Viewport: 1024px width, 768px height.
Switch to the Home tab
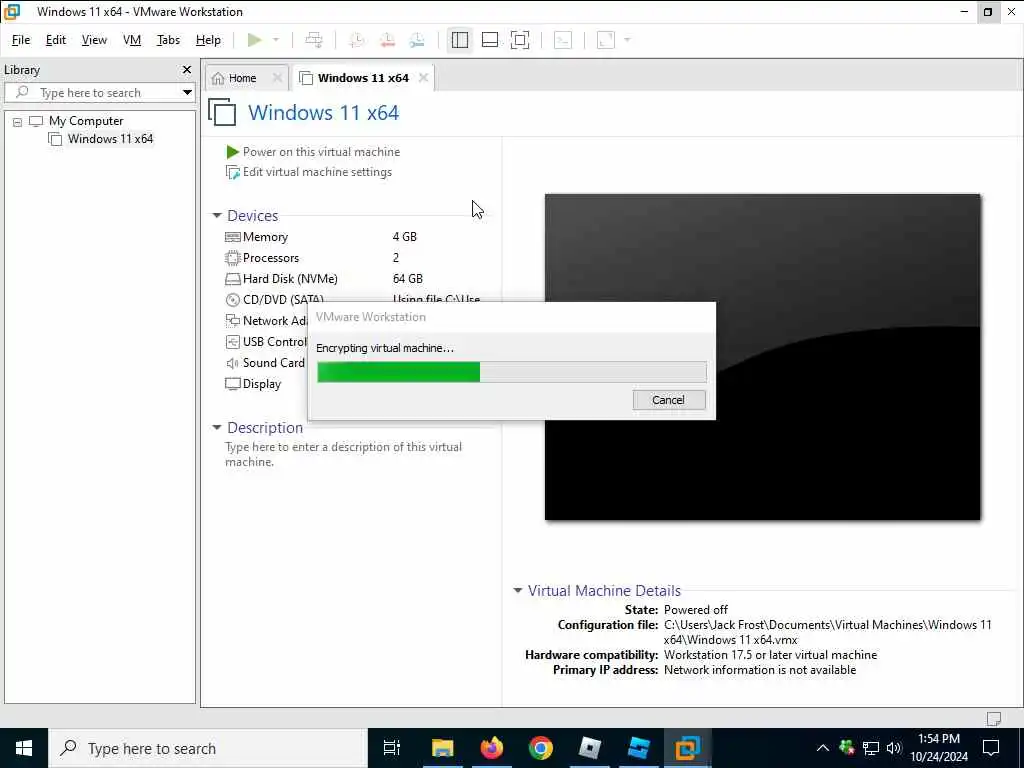[x=242, y=78]
